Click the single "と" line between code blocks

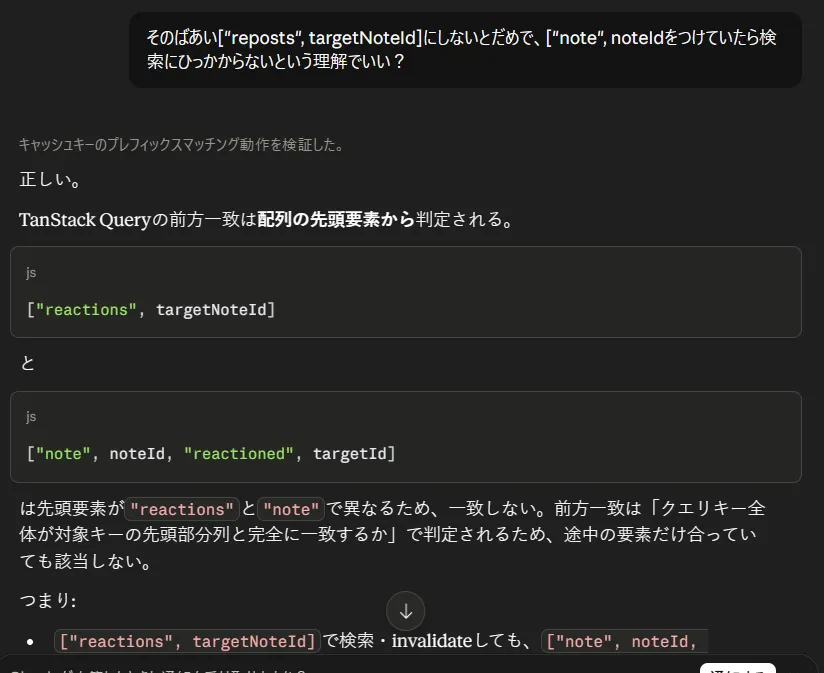click(x=27, y=364)
